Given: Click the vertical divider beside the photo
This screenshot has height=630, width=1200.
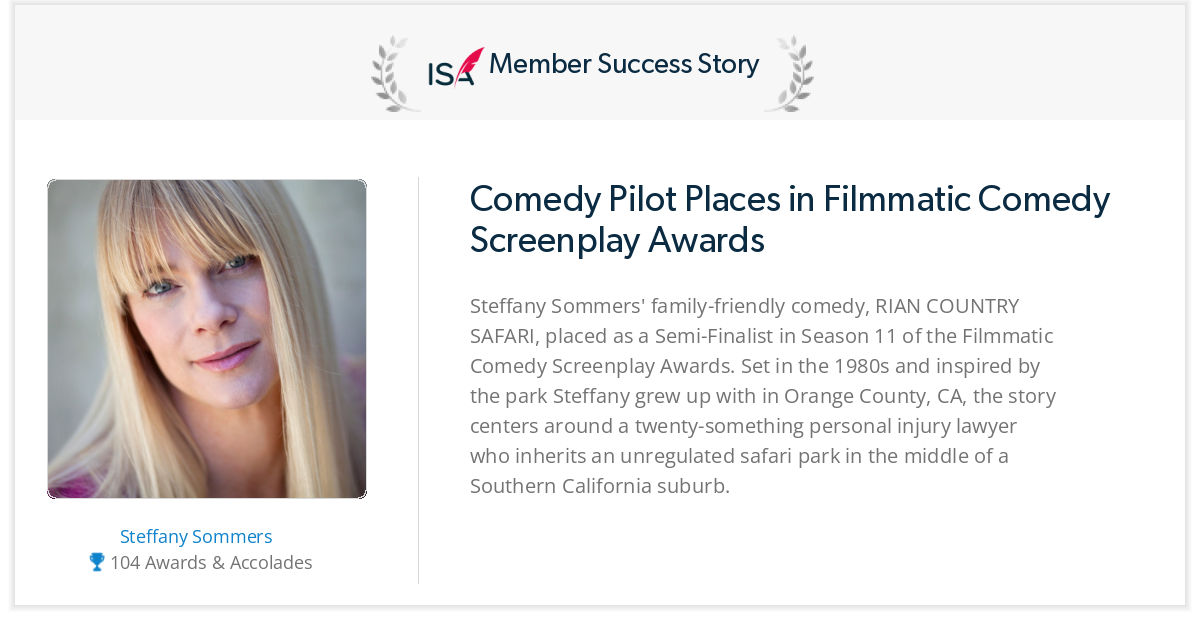Looking at the screenshot, I should pyautogui.click(x=418, y=380).
